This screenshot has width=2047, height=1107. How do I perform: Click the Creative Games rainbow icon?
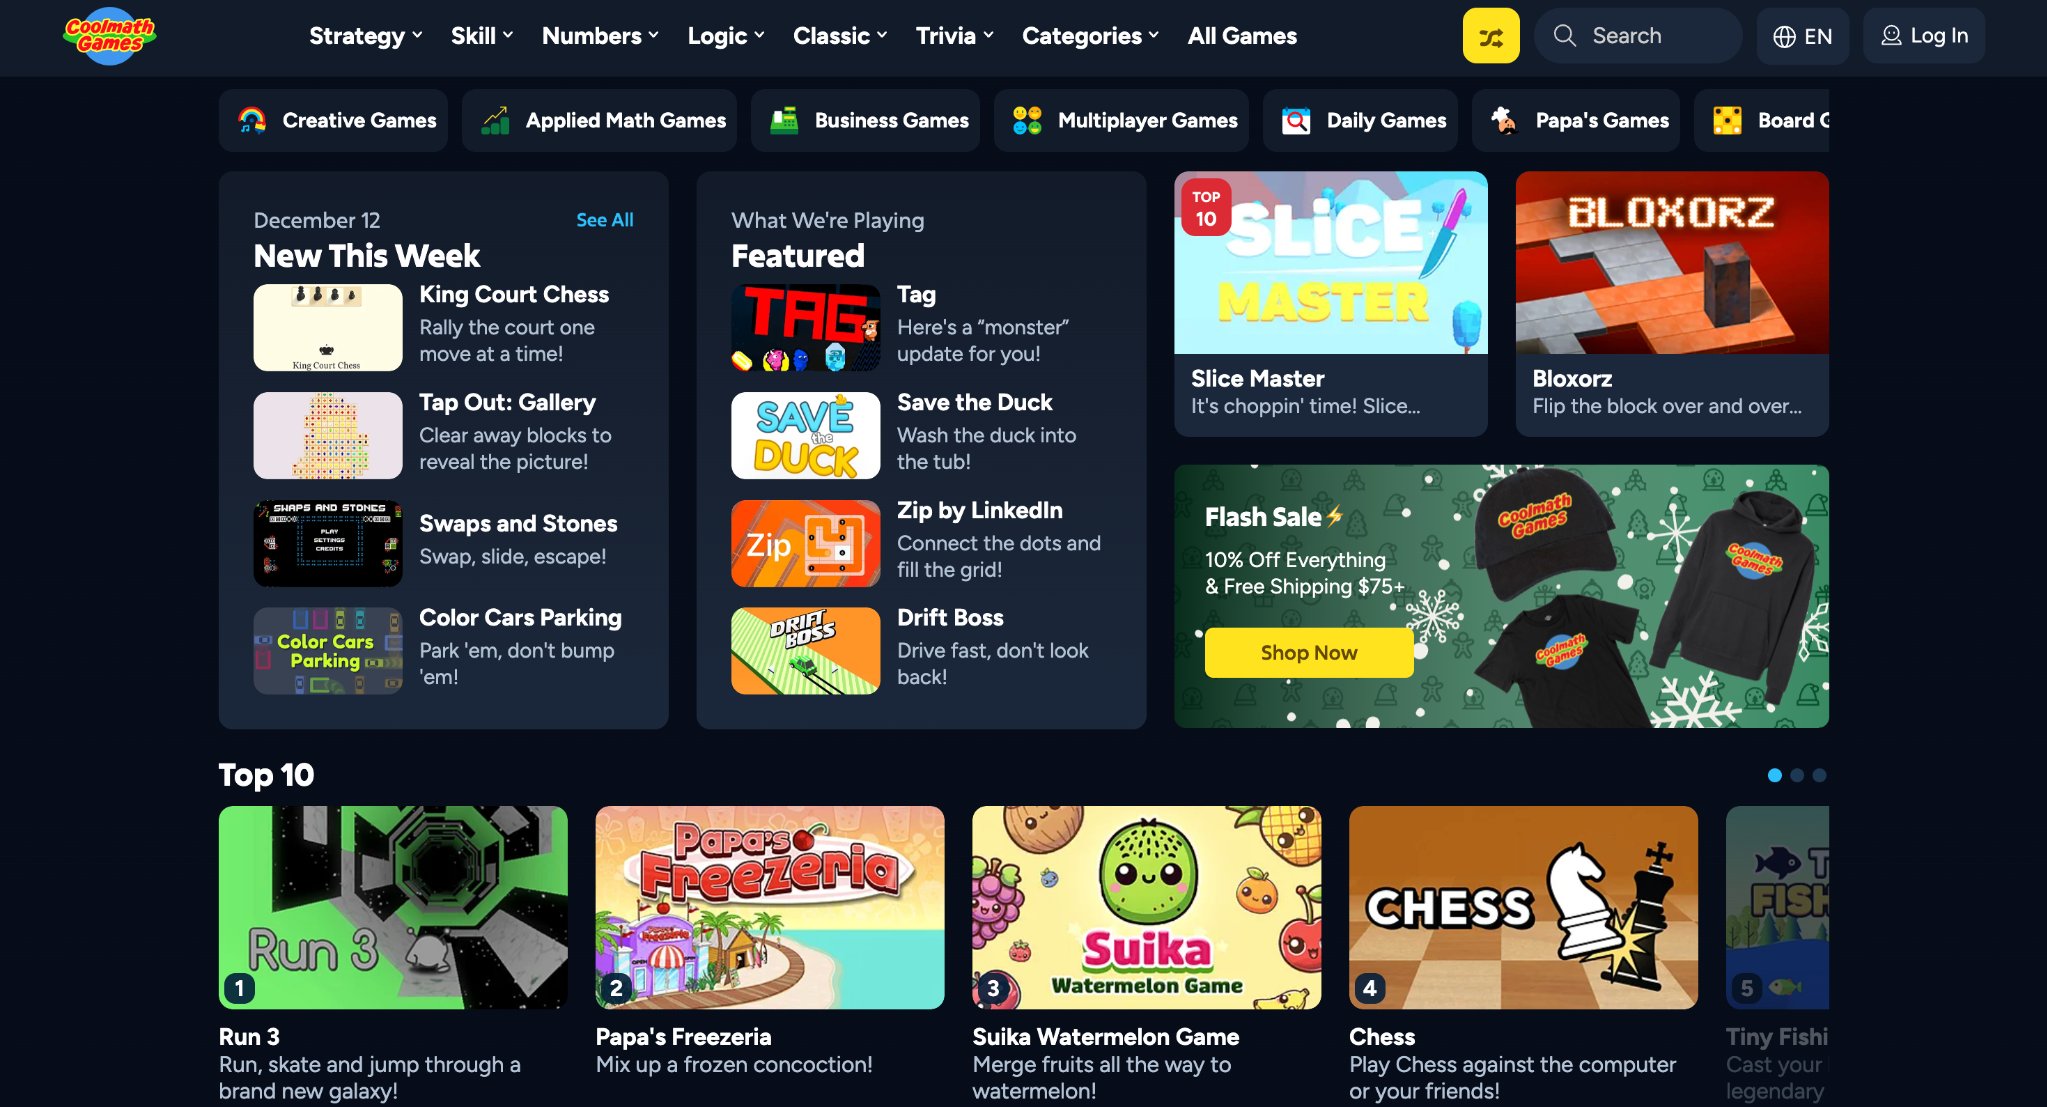(252, 121)
